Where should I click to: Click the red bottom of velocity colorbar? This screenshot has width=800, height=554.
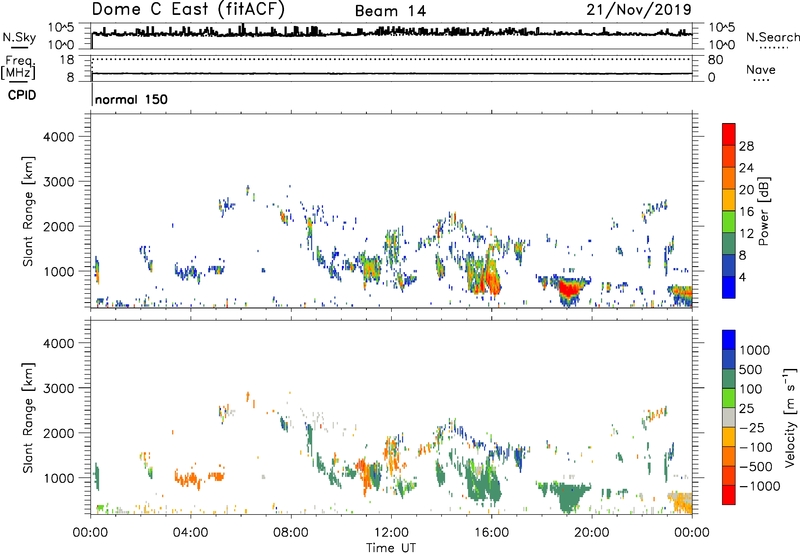[729, 495]
